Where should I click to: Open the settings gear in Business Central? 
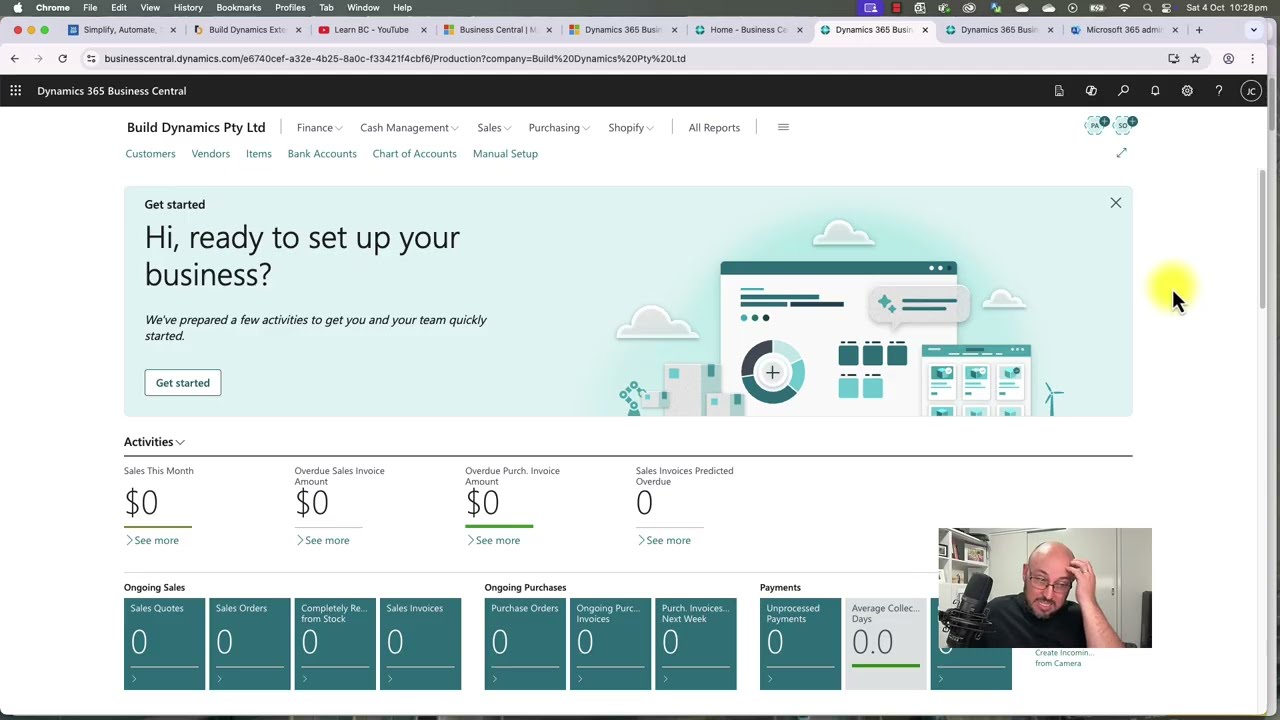pyautogui.click(x=1187, y=91)
